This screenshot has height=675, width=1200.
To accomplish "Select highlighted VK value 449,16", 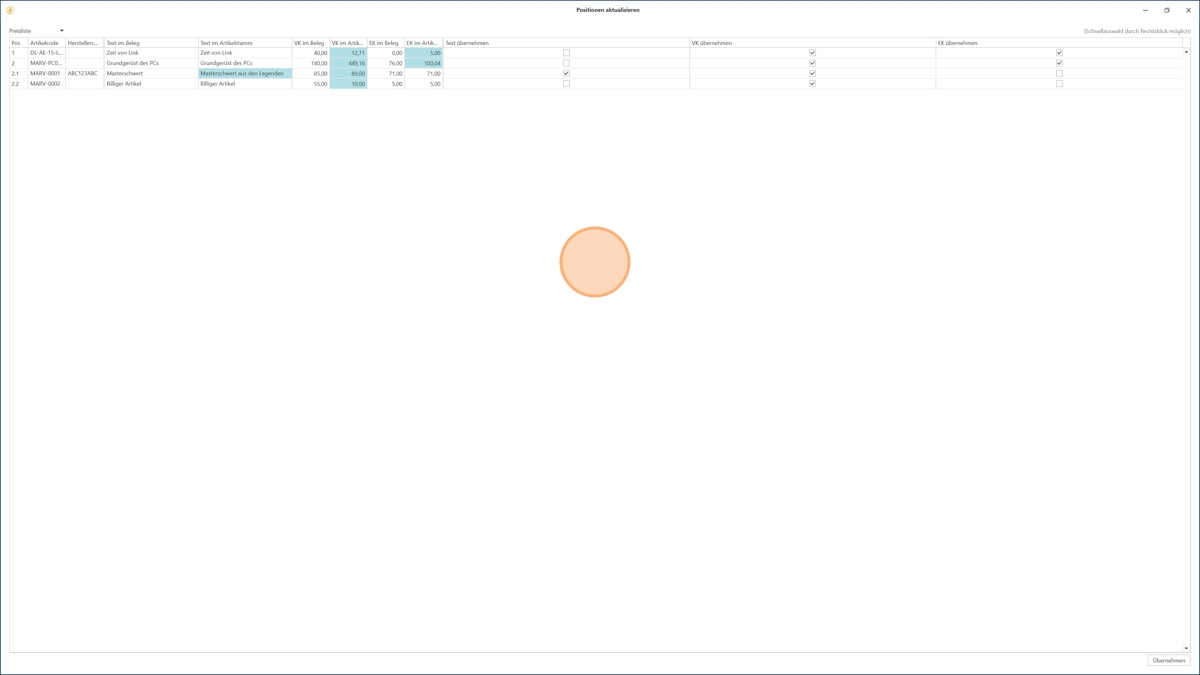I will tap(348, 63).
